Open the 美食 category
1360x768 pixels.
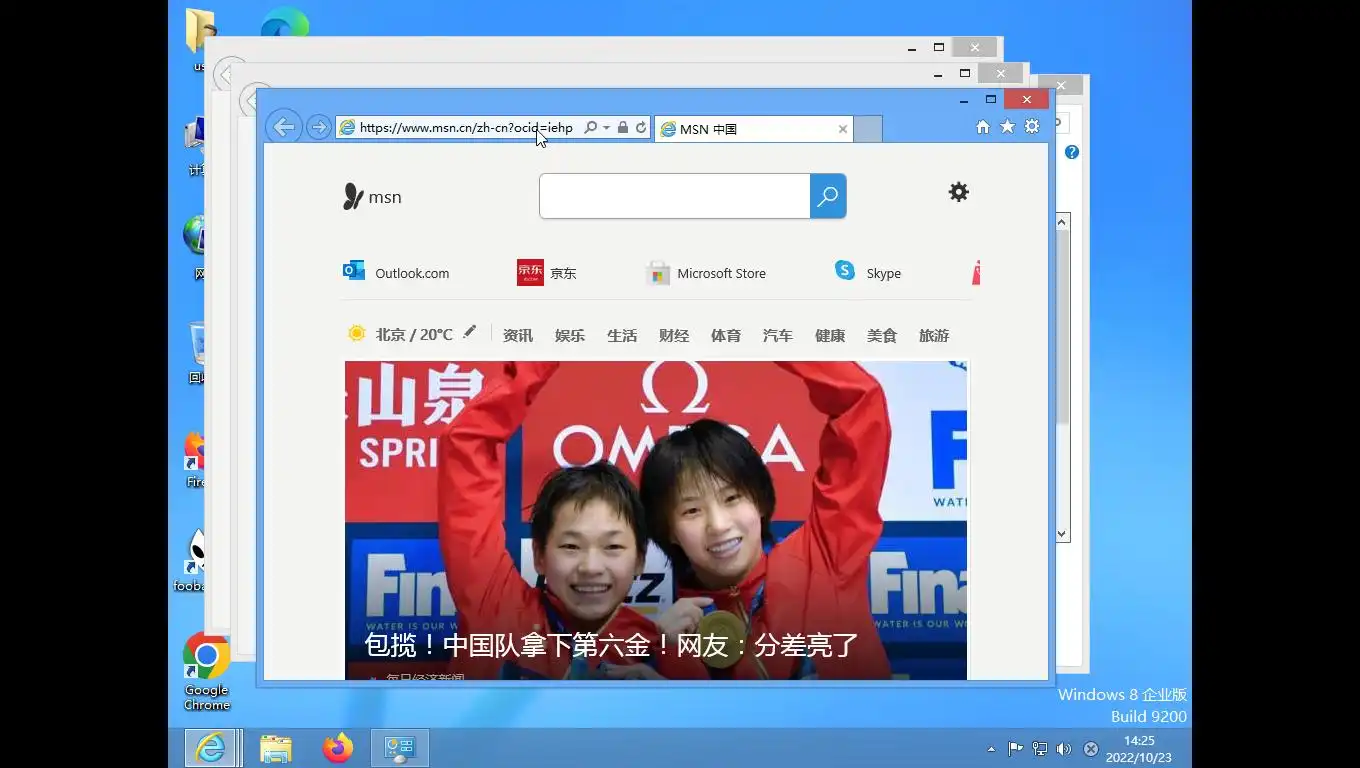(x=882, y=336)
